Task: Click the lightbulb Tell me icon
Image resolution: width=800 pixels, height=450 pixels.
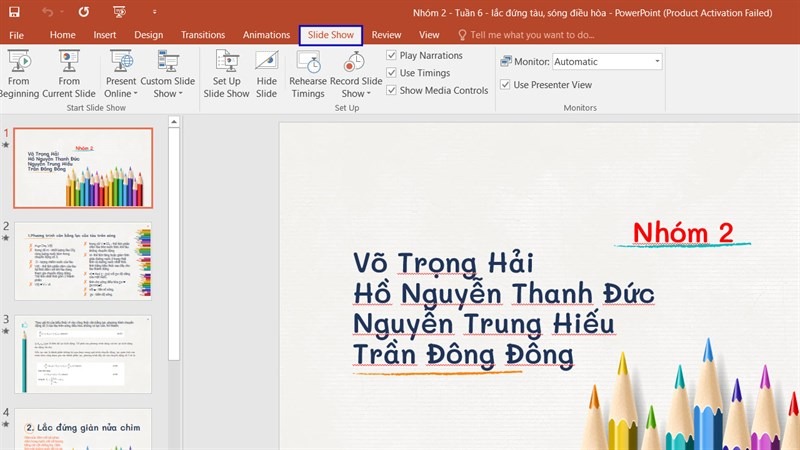Action: (462, 35)
